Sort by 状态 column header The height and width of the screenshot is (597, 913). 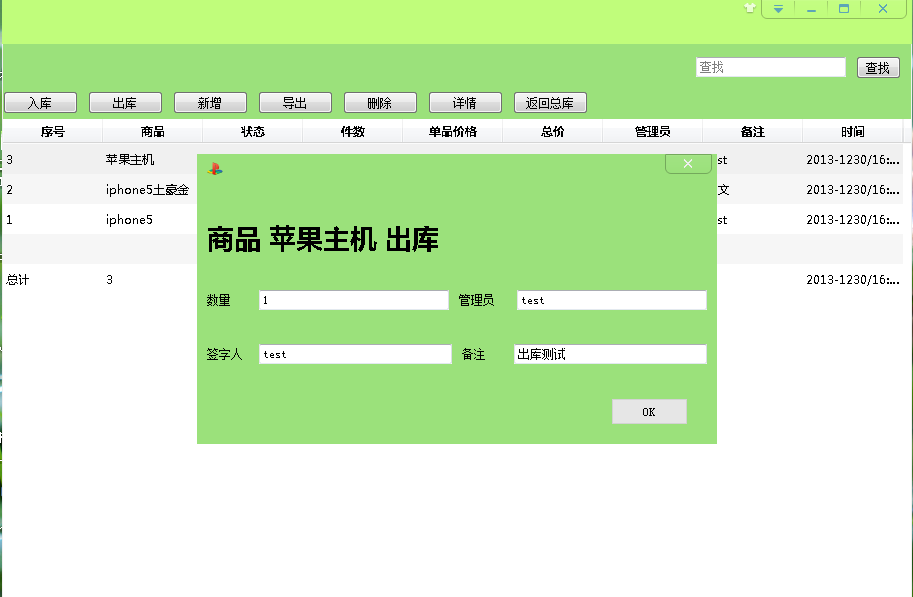click(253, 132)
